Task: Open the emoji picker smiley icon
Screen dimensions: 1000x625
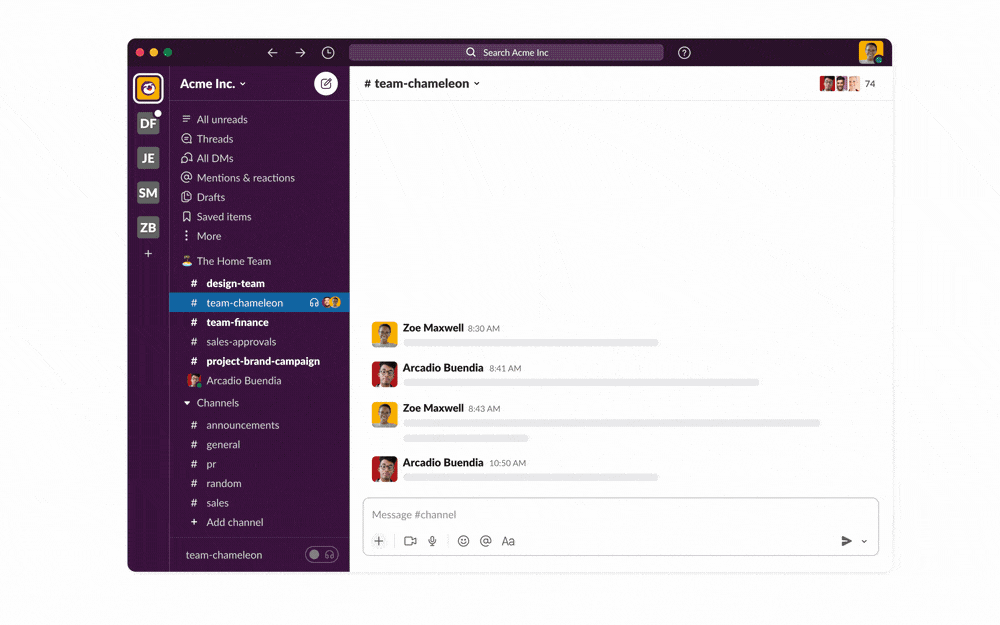Action: tap(464, 541)
